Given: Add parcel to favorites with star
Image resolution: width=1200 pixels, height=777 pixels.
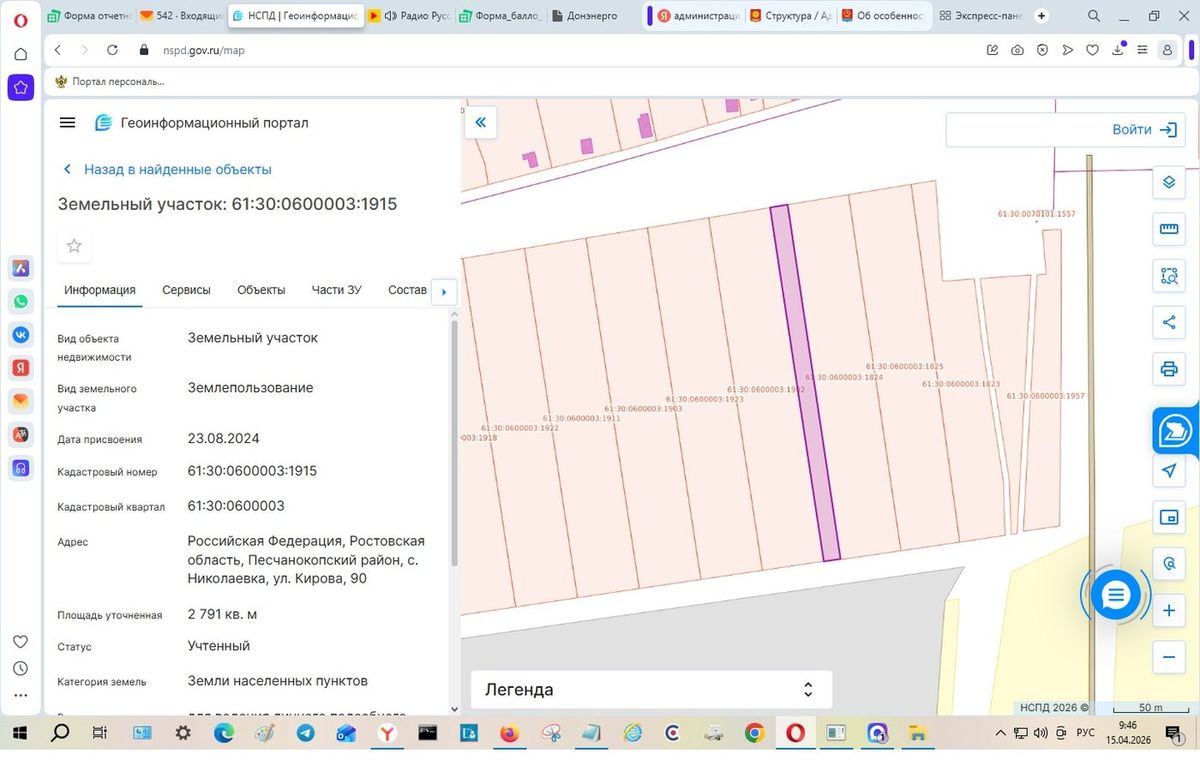Looking at the screenshot, I should pyautogui.click(x=74, y=246).
